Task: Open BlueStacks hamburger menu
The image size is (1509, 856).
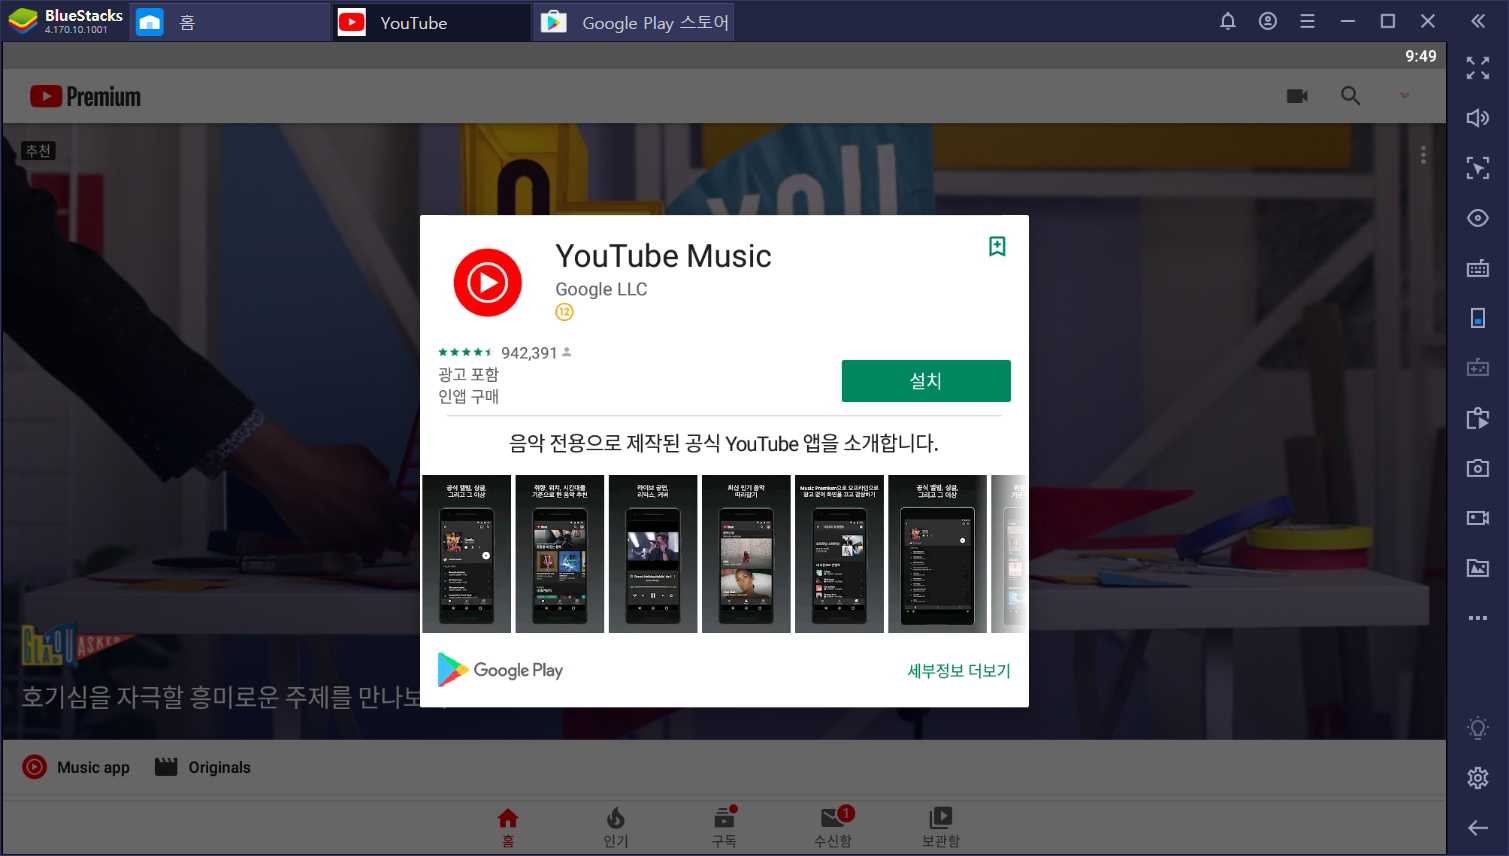Action: (1307, 21)
